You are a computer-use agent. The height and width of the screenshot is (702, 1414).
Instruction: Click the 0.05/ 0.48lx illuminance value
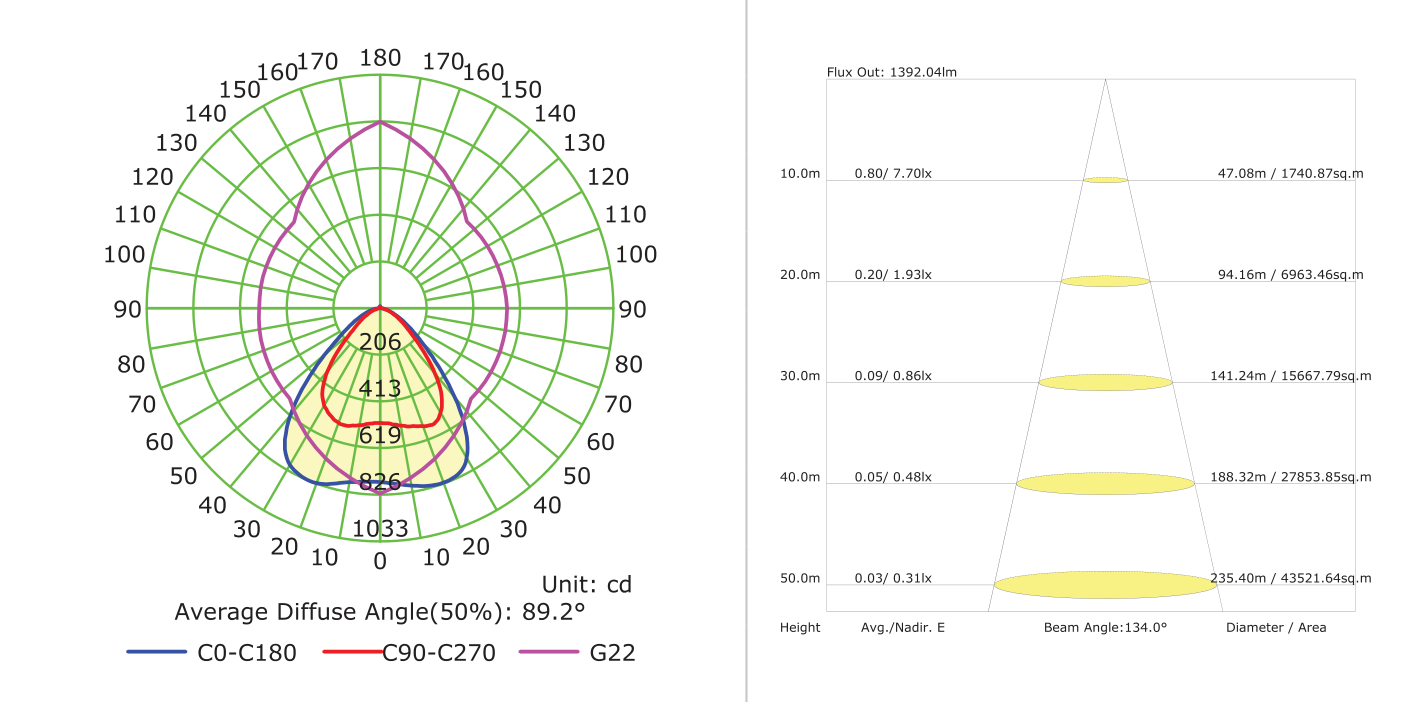pos(893,477)
